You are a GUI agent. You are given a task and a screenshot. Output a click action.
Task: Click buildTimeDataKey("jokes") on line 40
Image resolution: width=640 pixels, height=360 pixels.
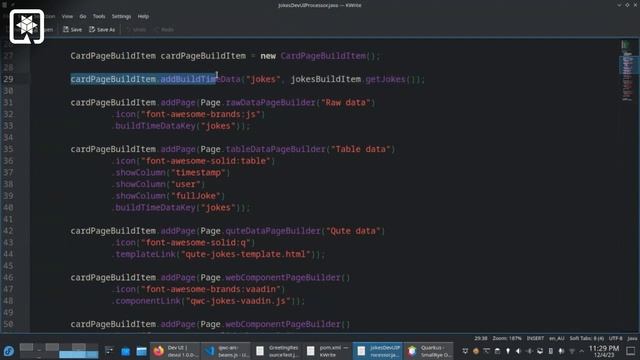coord(179,207)
